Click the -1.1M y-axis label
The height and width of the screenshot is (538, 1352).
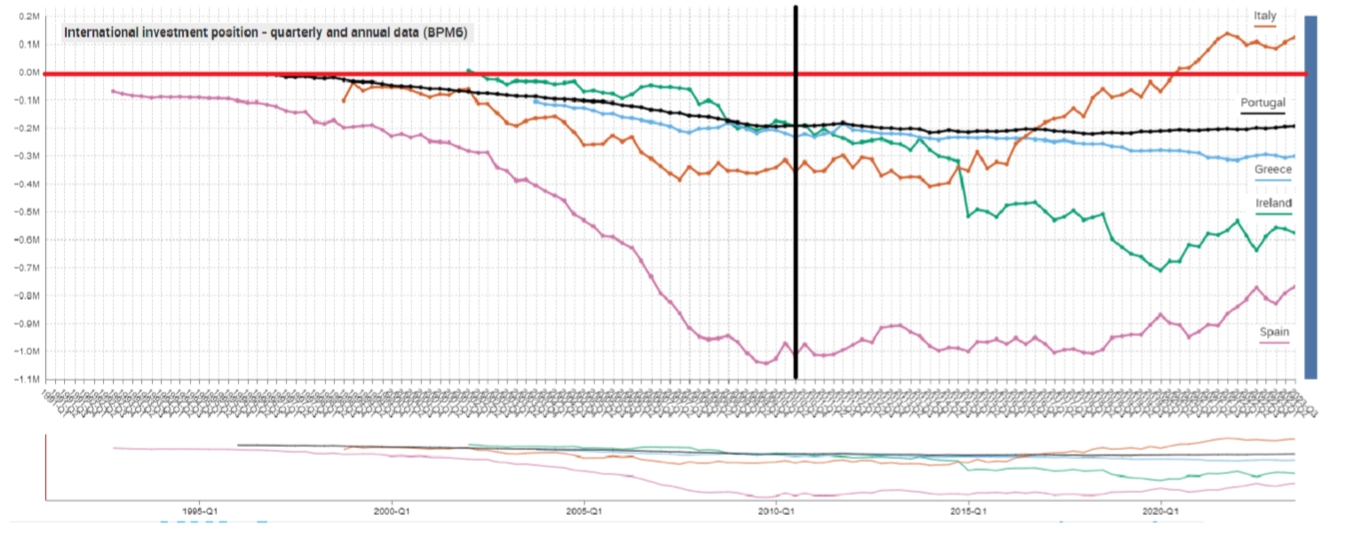click(28, 380)
